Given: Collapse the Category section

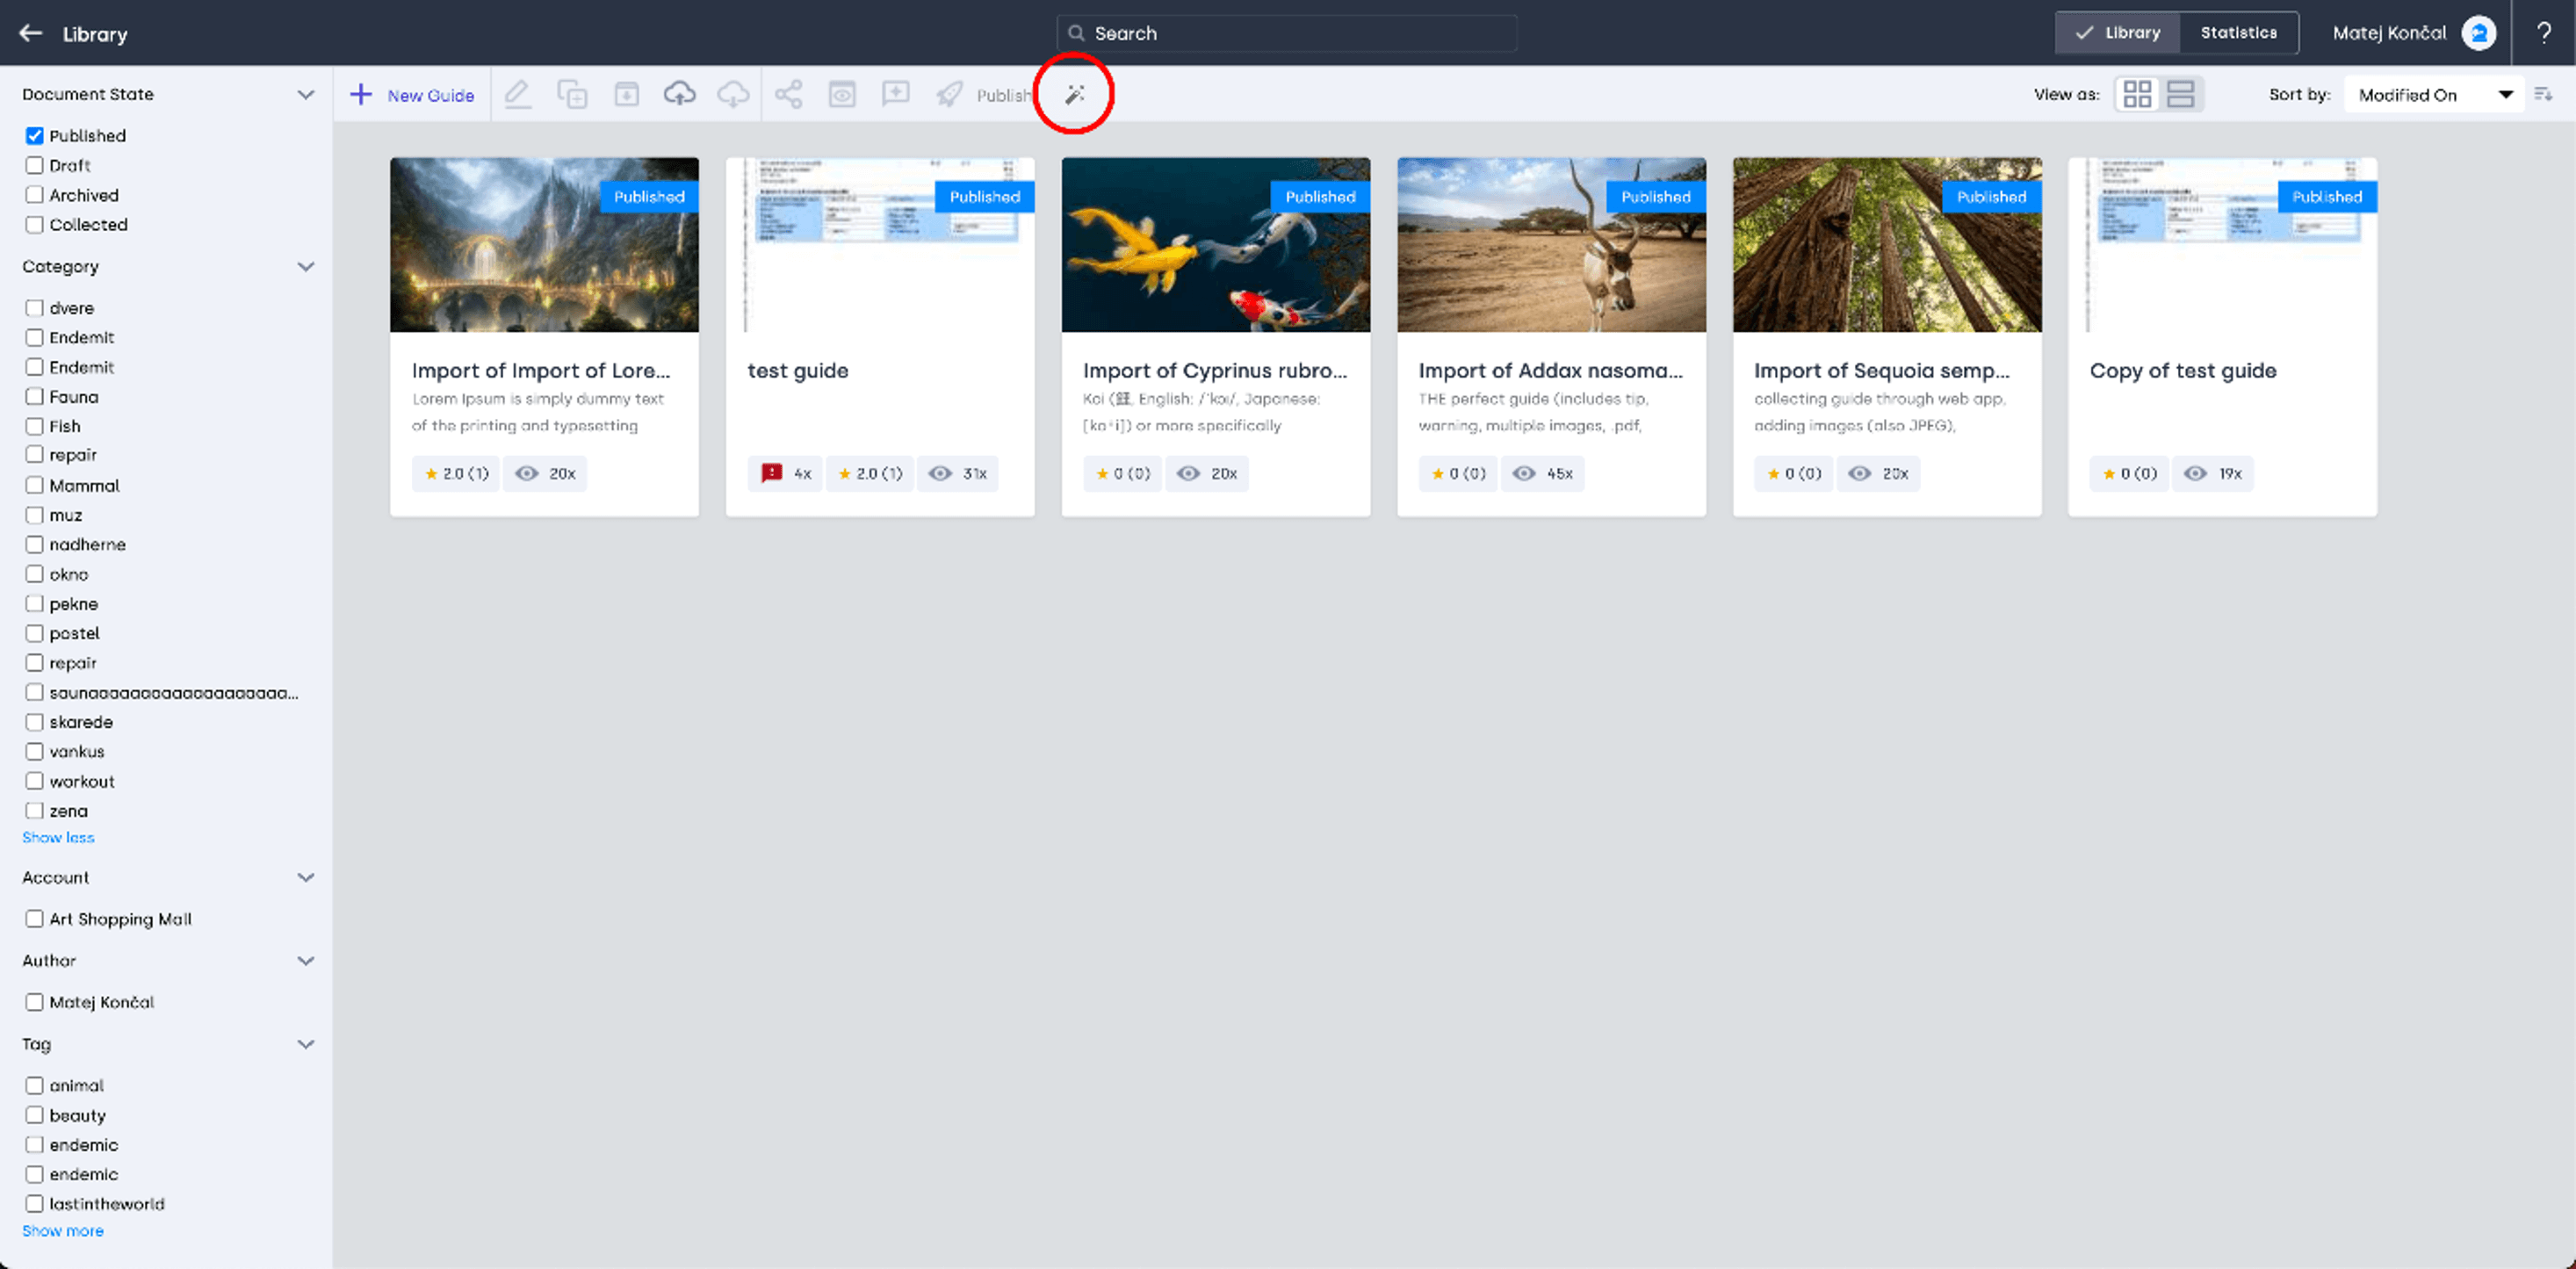Looking at the screenshot, I should [x=306, y=266].
